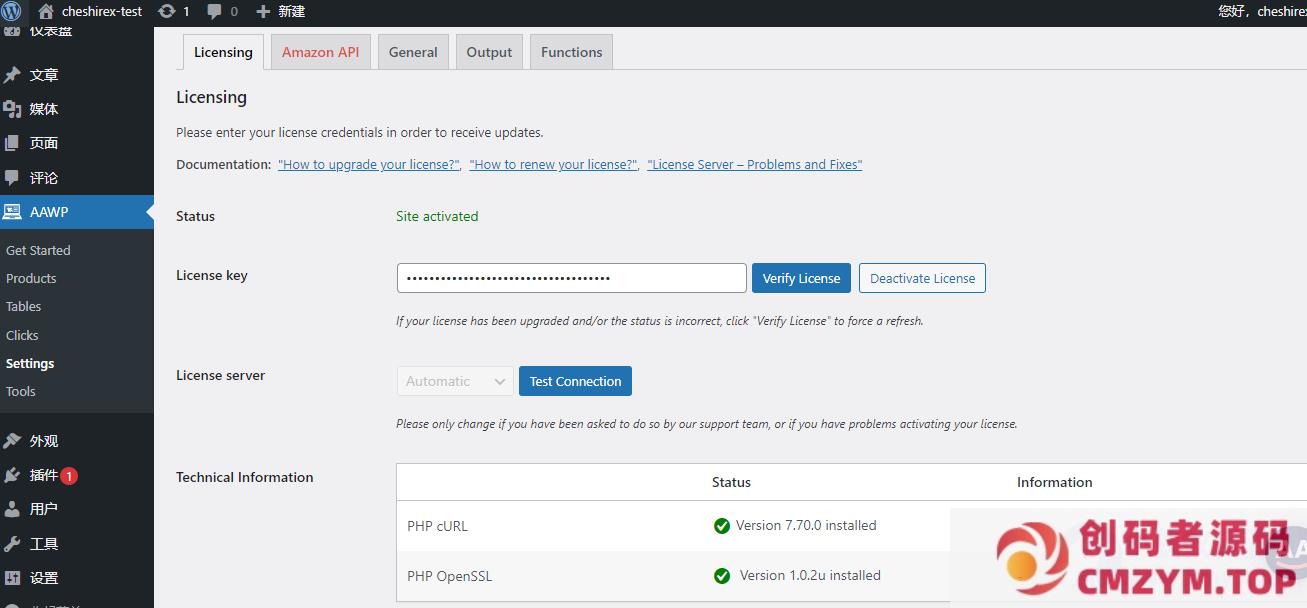
Task: Open "How to renew your license?" link
Action: click(553, 165)
